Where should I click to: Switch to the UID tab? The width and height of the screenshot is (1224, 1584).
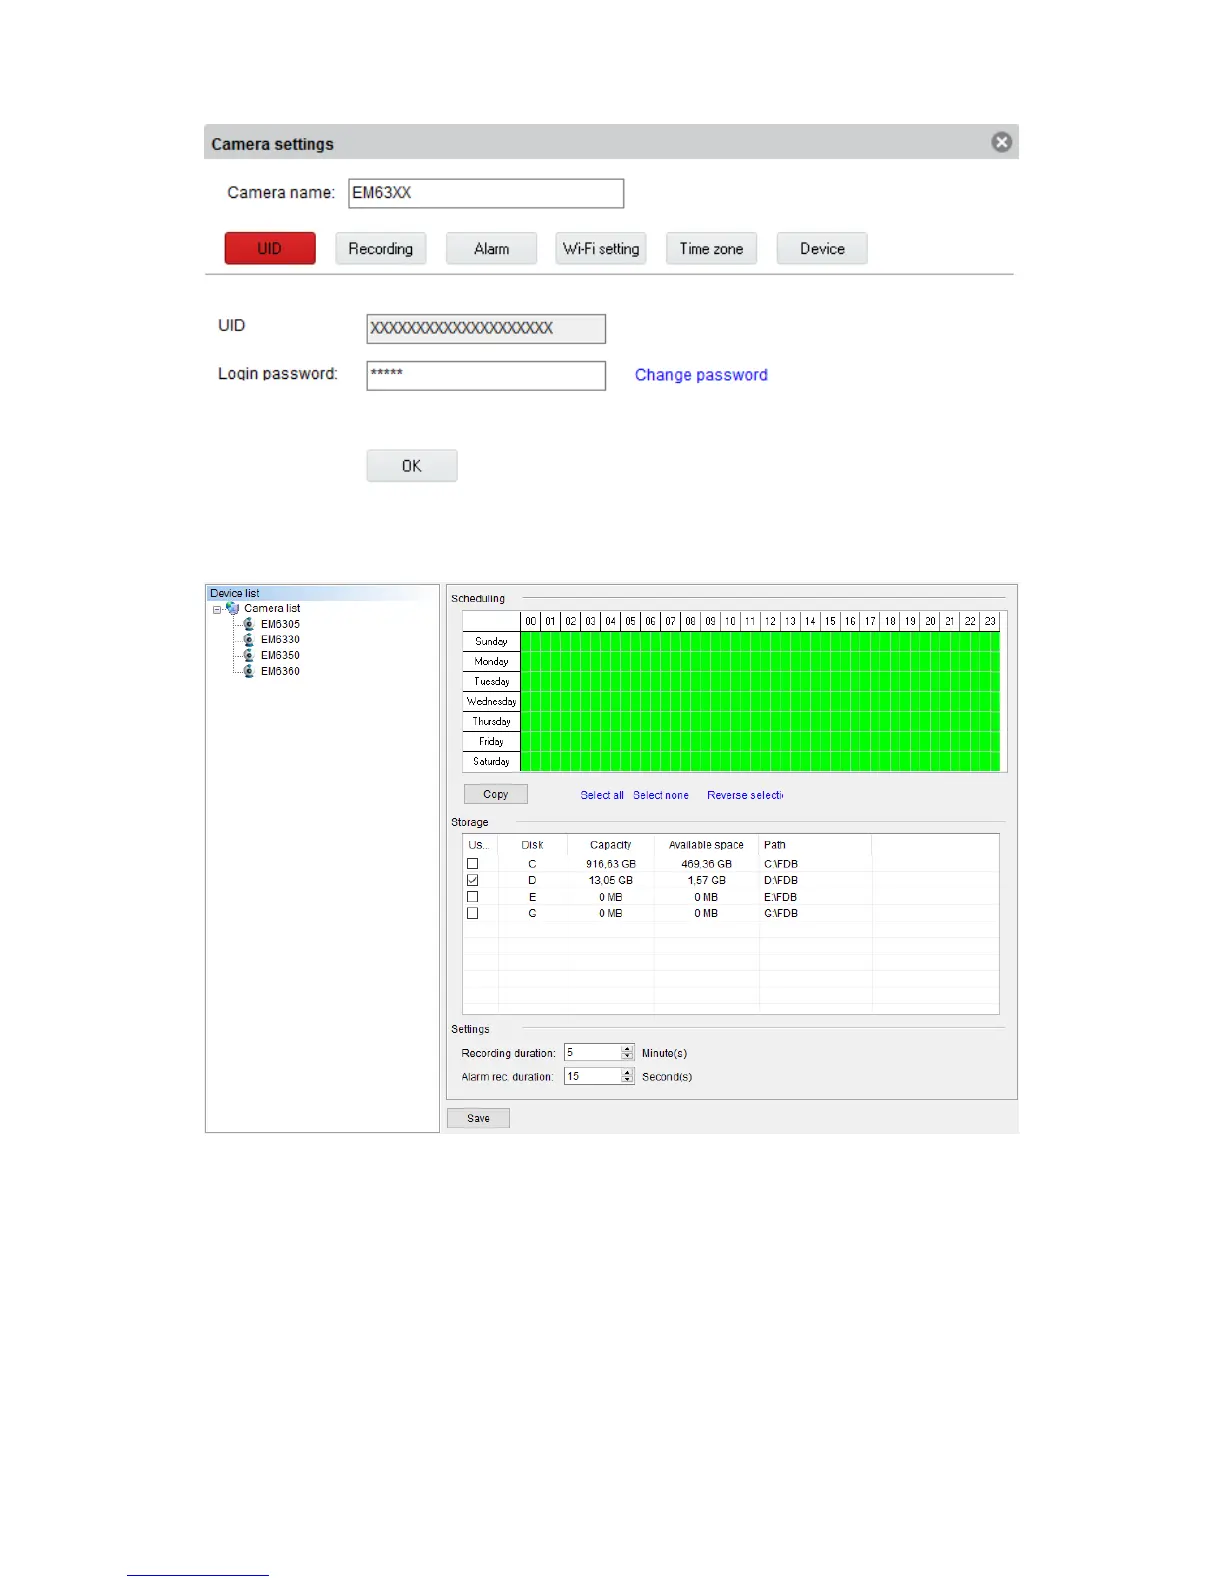click(270, 248)
